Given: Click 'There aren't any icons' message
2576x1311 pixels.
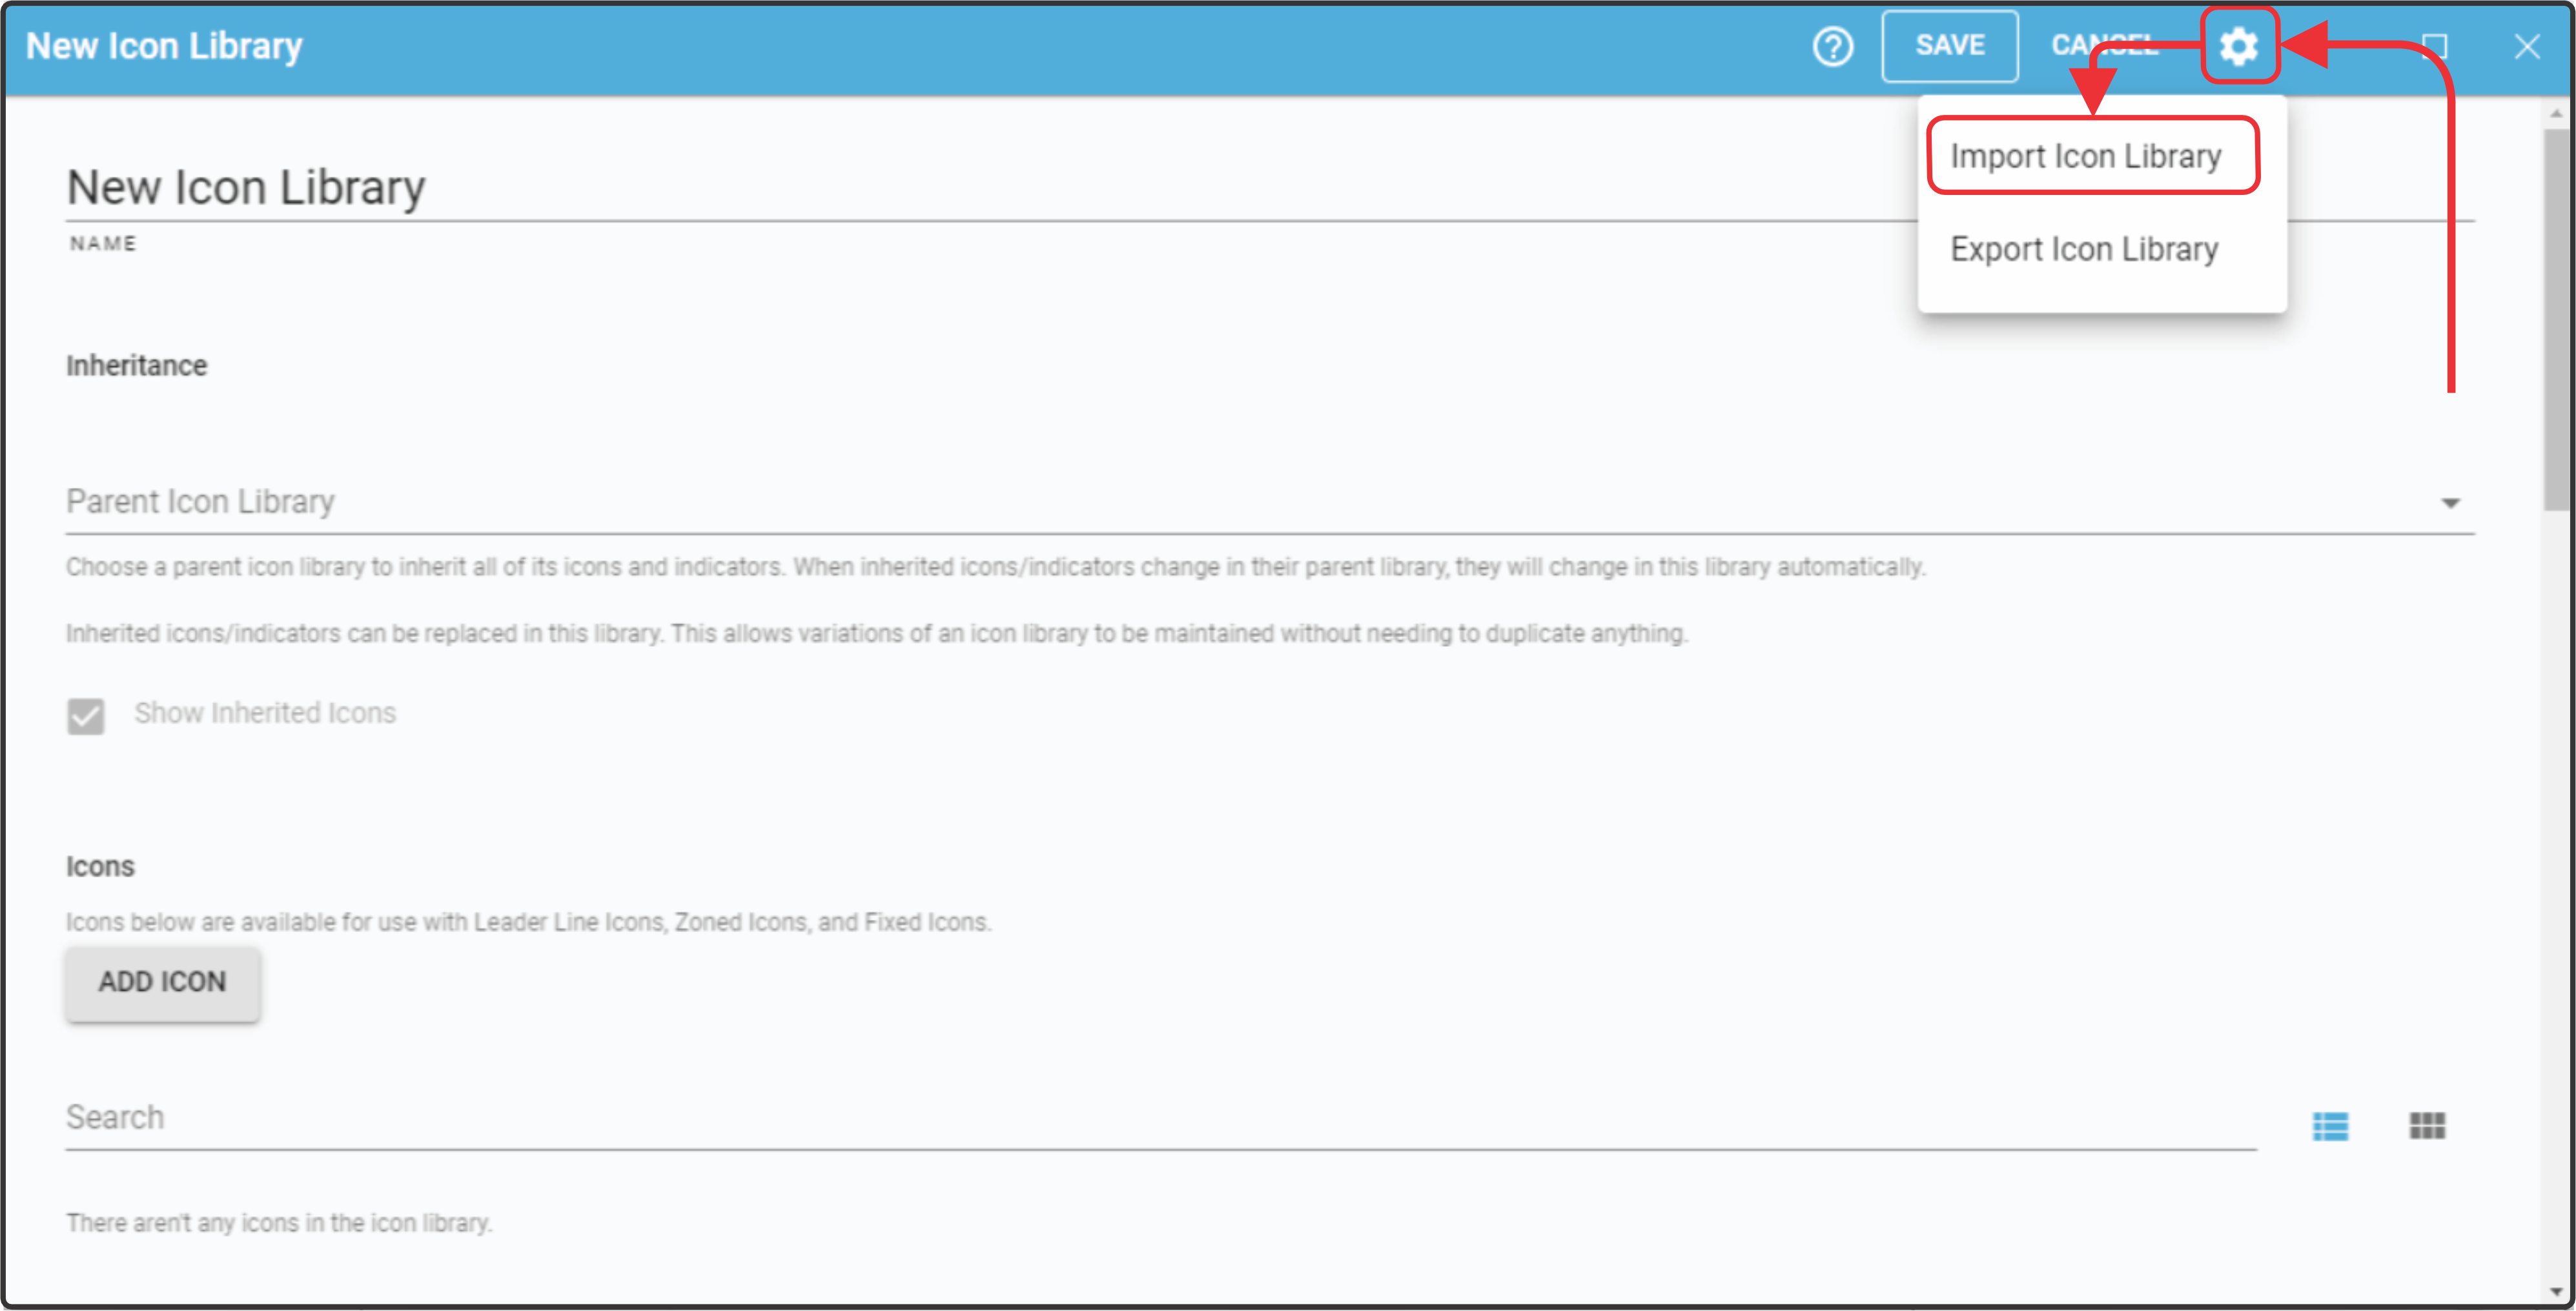Looking at the screenshot, I should click(x=279, y=1223).
